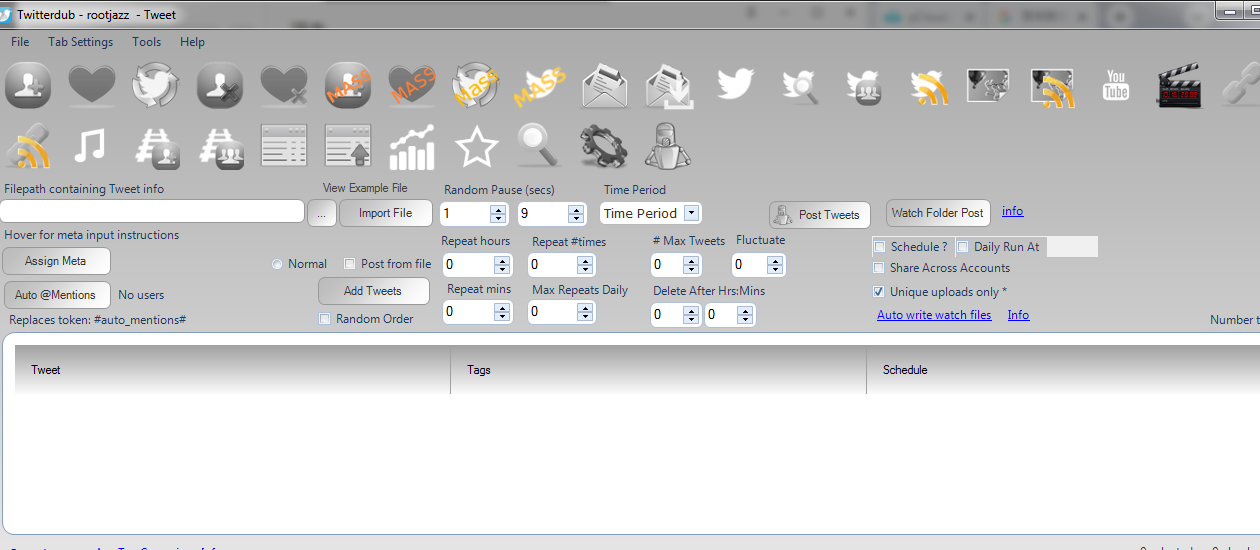
Task: Open the chain link icon at toolbar end
Action: point(1240,85)
